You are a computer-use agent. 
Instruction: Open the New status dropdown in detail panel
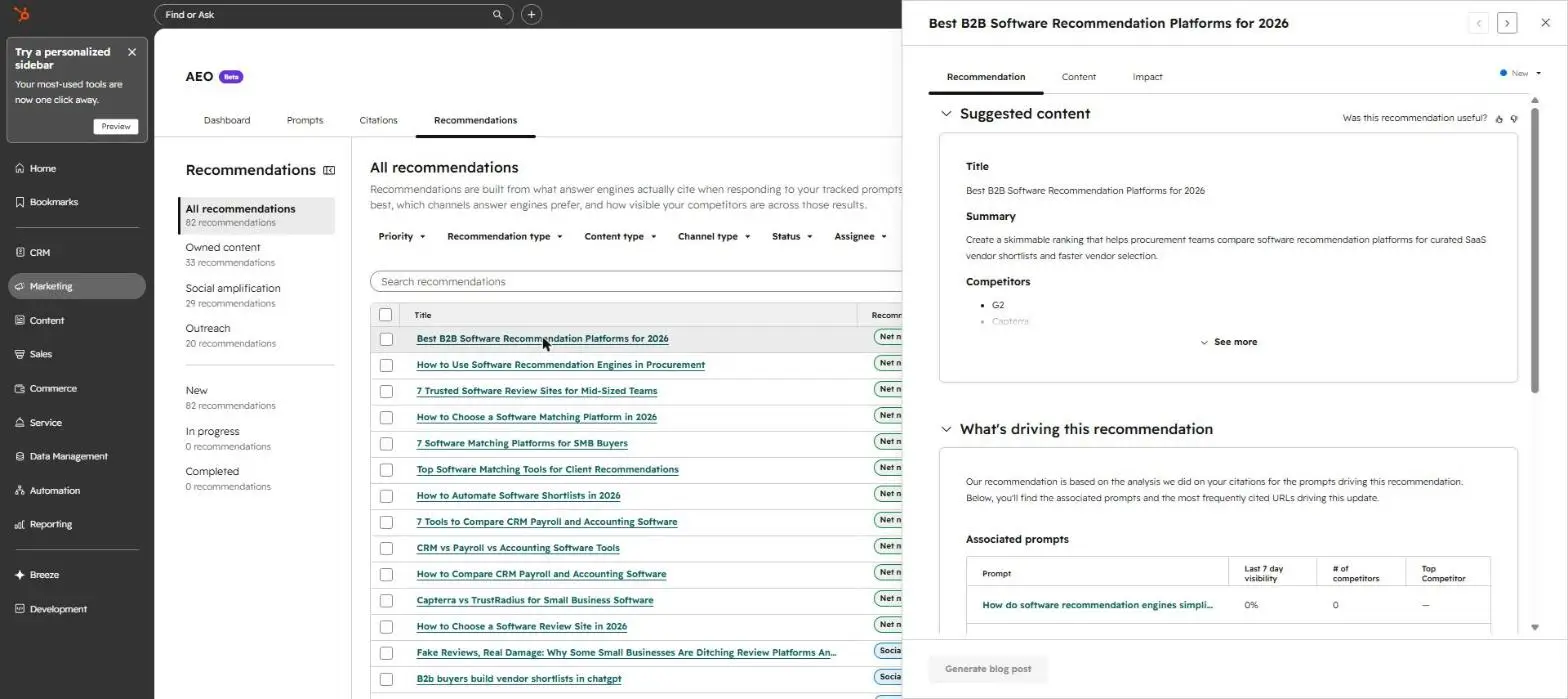pyautogui.click(x=1521, y=73)
